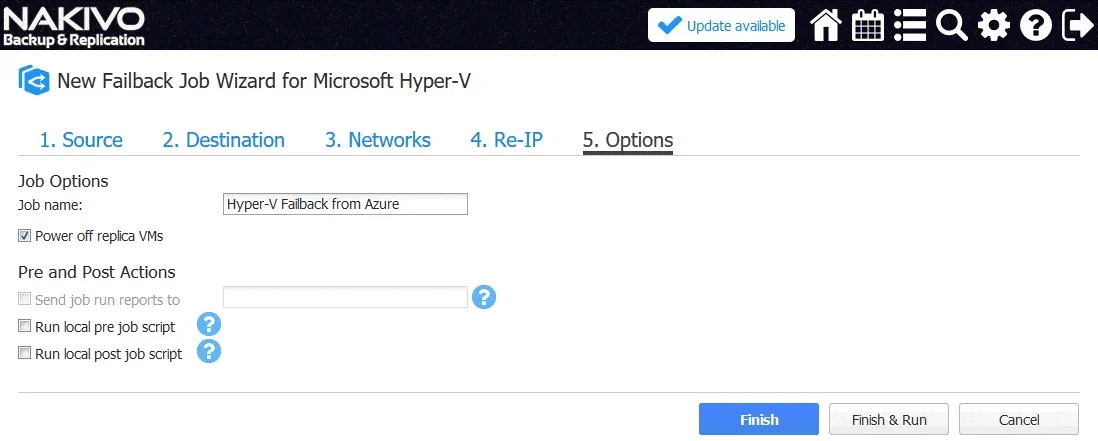1098x441 pixels.
Task: Enable Run local post job script
Action: click(25, 353)
